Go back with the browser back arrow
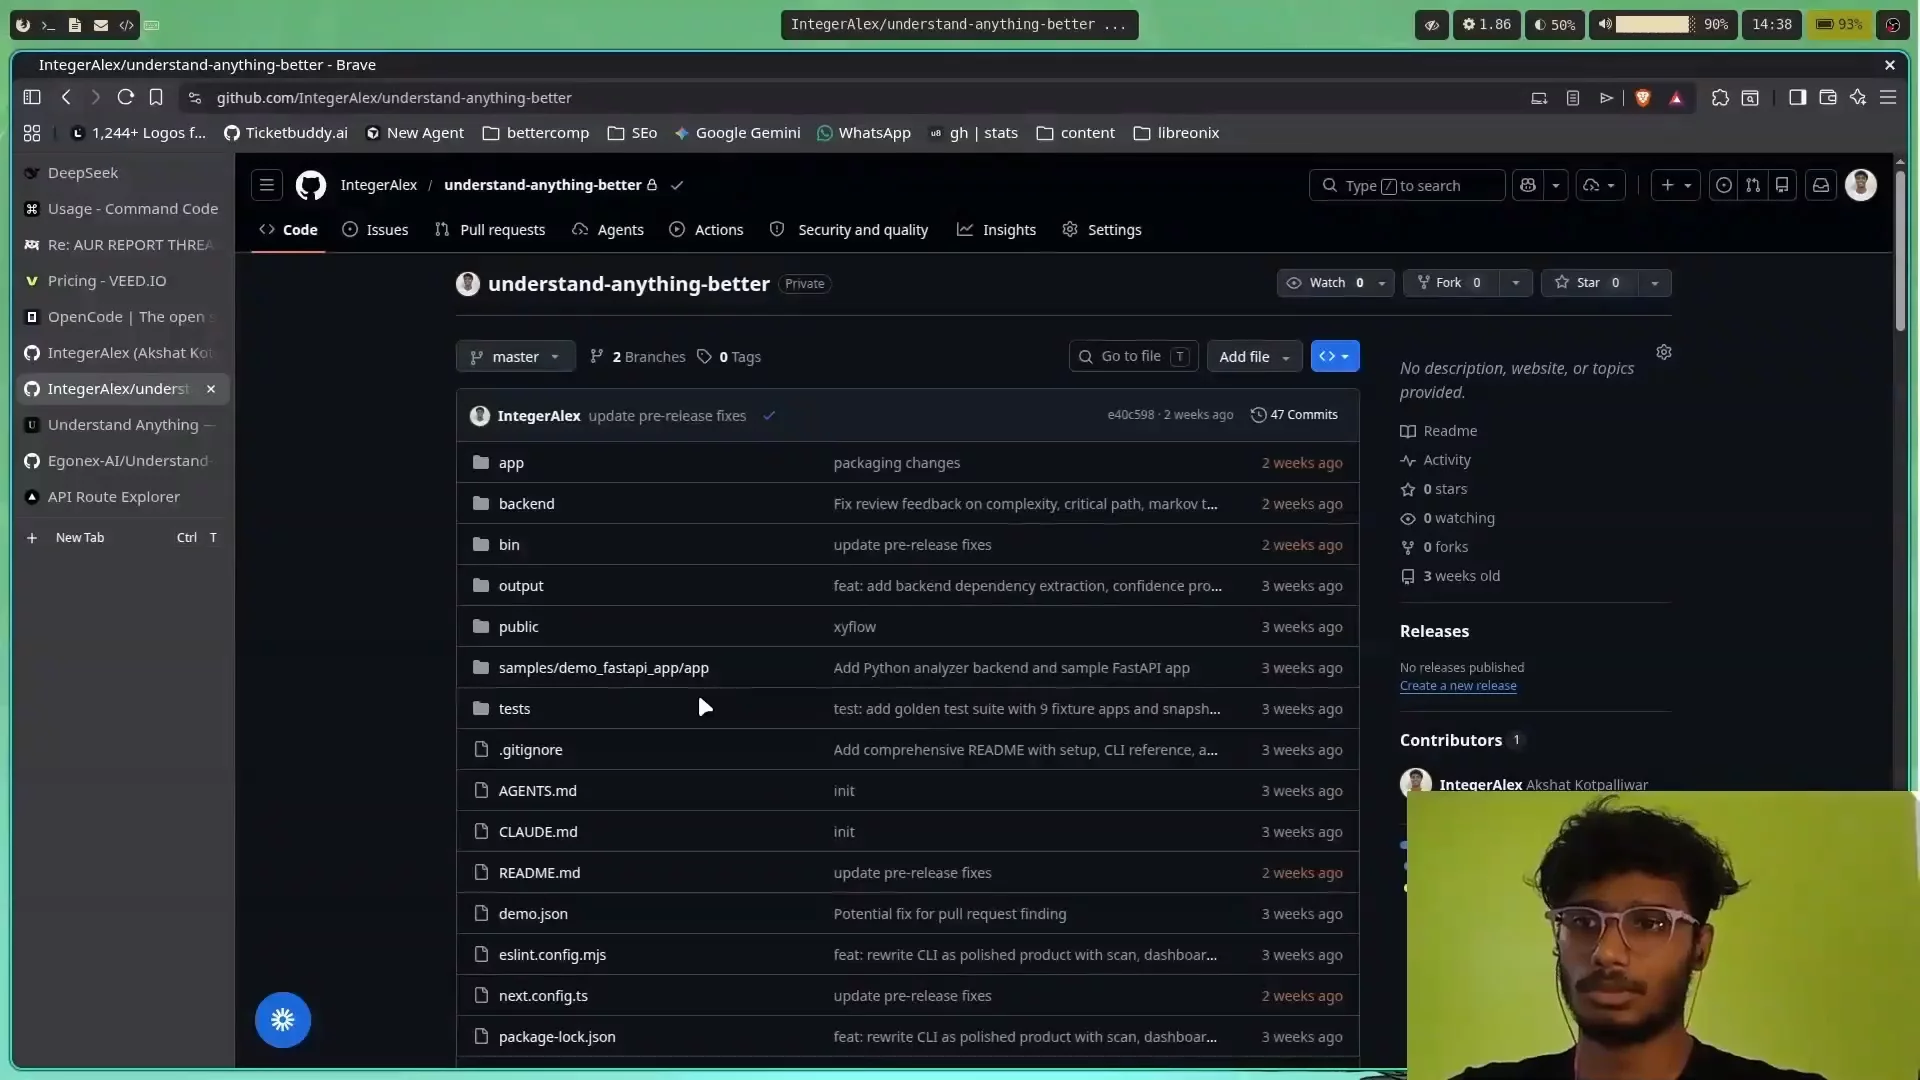 click(x=66, y=98)
